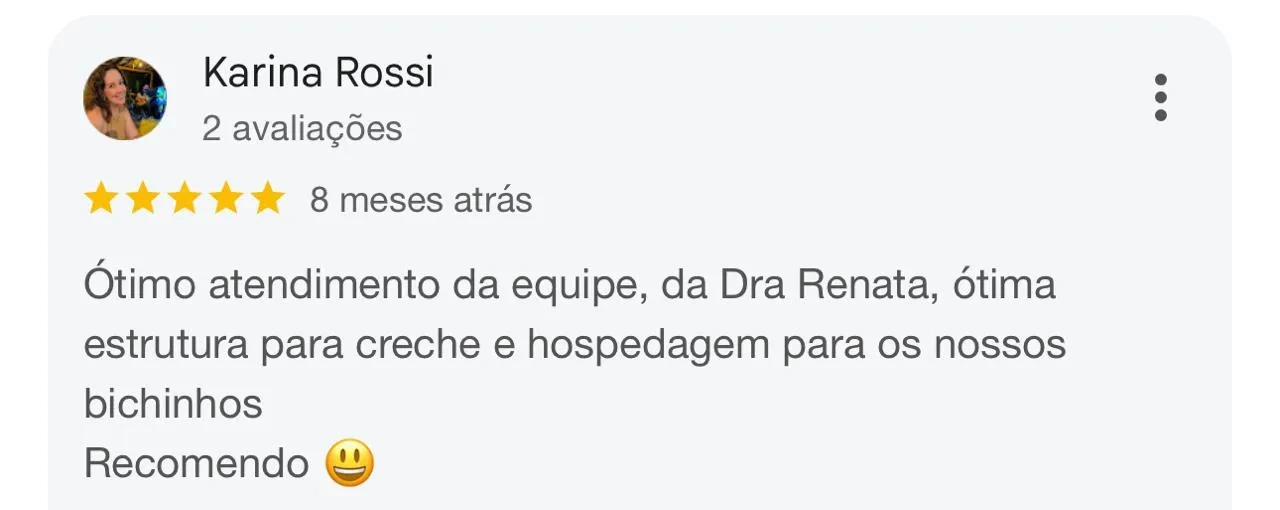This screenshot has height=510, width=1280.
Task: Click the "8 meses atrás" timestamp
Action: [421, 201]
